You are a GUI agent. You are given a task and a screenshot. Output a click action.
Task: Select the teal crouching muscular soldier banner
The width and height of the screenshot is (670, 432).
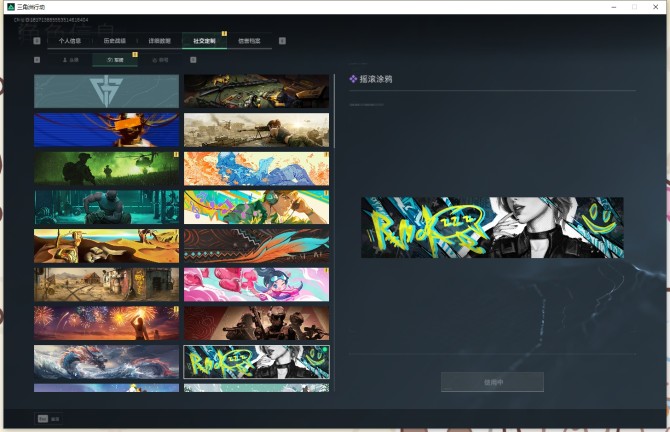tap(106, 207)
